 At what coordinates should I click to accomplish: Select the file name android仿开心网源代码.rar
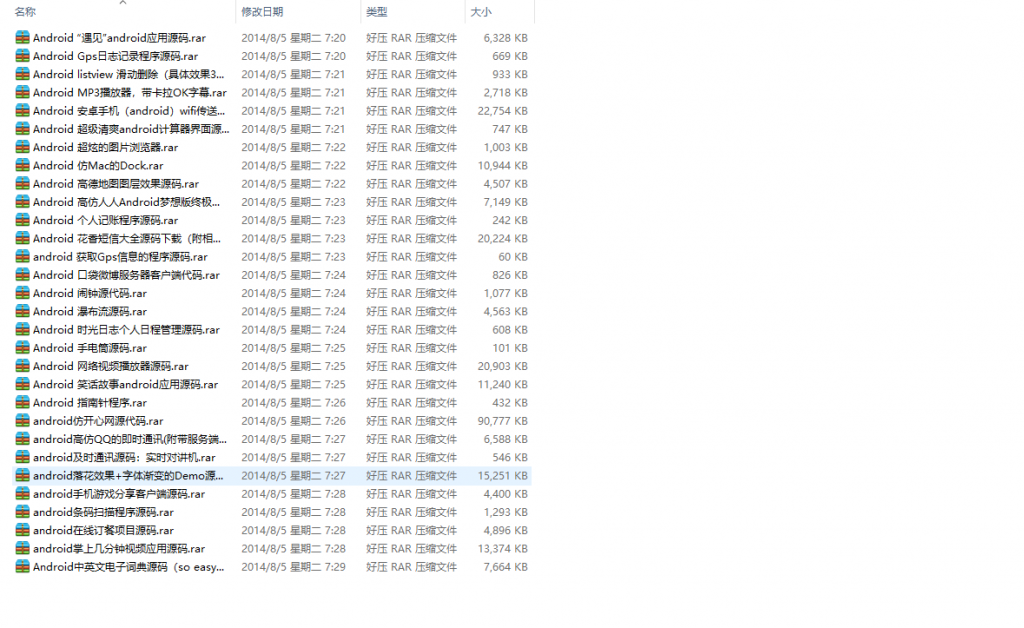point(97,421)
